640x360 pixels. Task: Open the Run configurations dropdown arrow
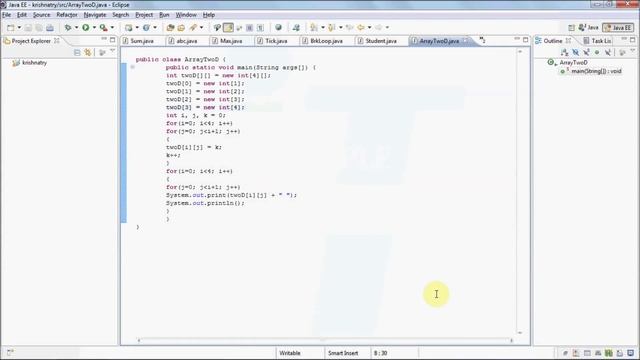(94, 28)
